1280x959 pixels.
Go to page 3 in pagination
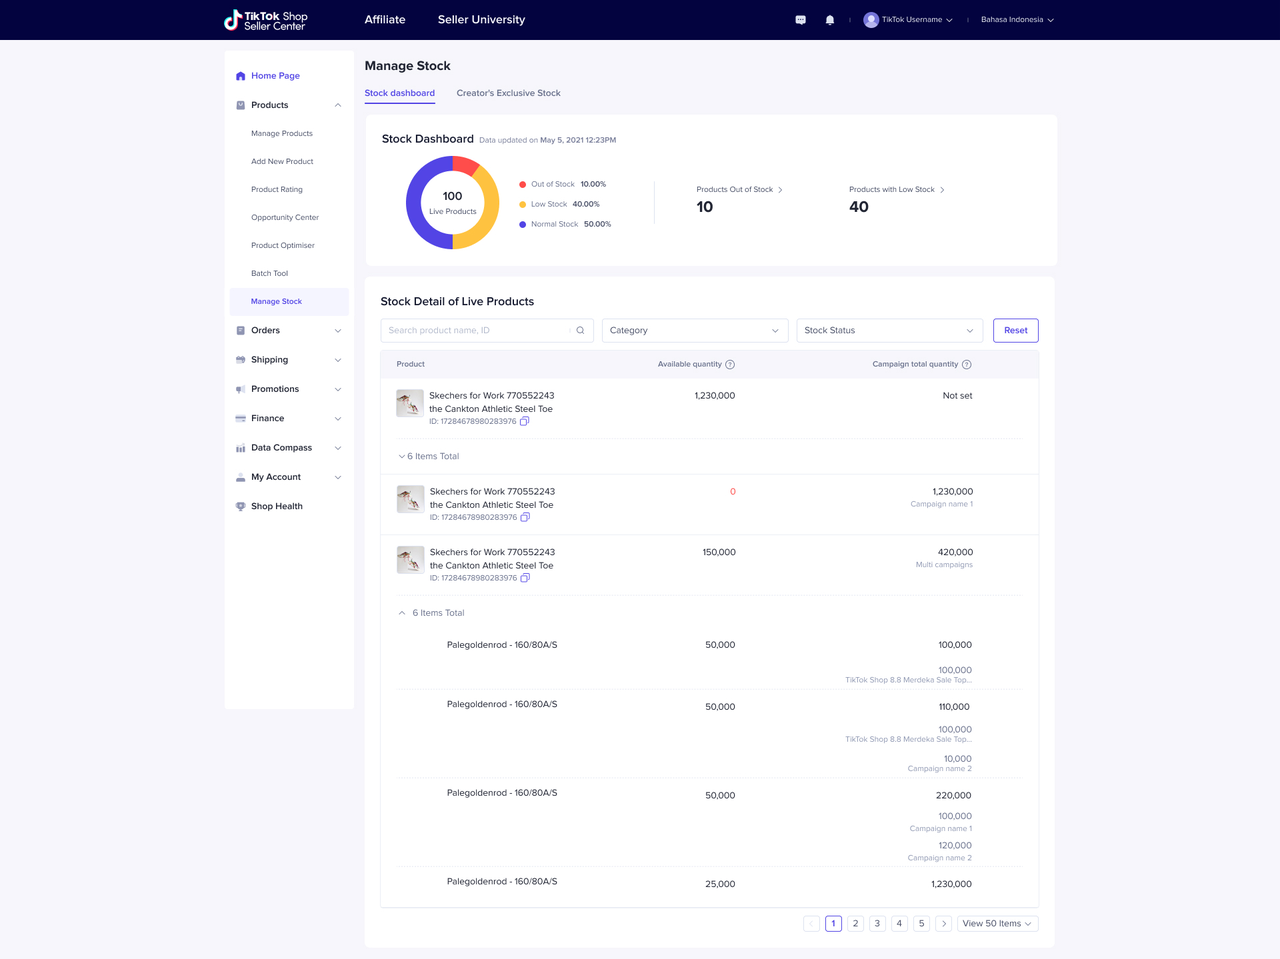[x=877, y=923]
